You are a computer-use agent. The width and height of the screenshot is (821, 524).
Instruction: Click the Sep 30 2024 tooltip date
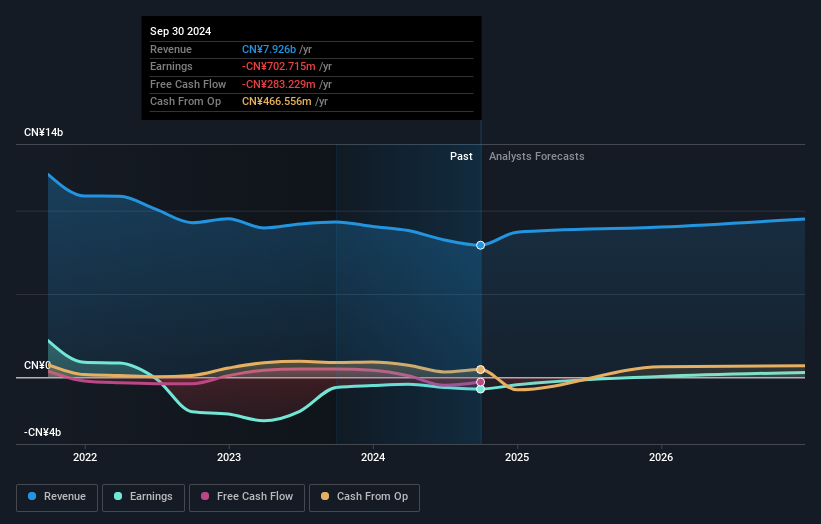[181, 31]
